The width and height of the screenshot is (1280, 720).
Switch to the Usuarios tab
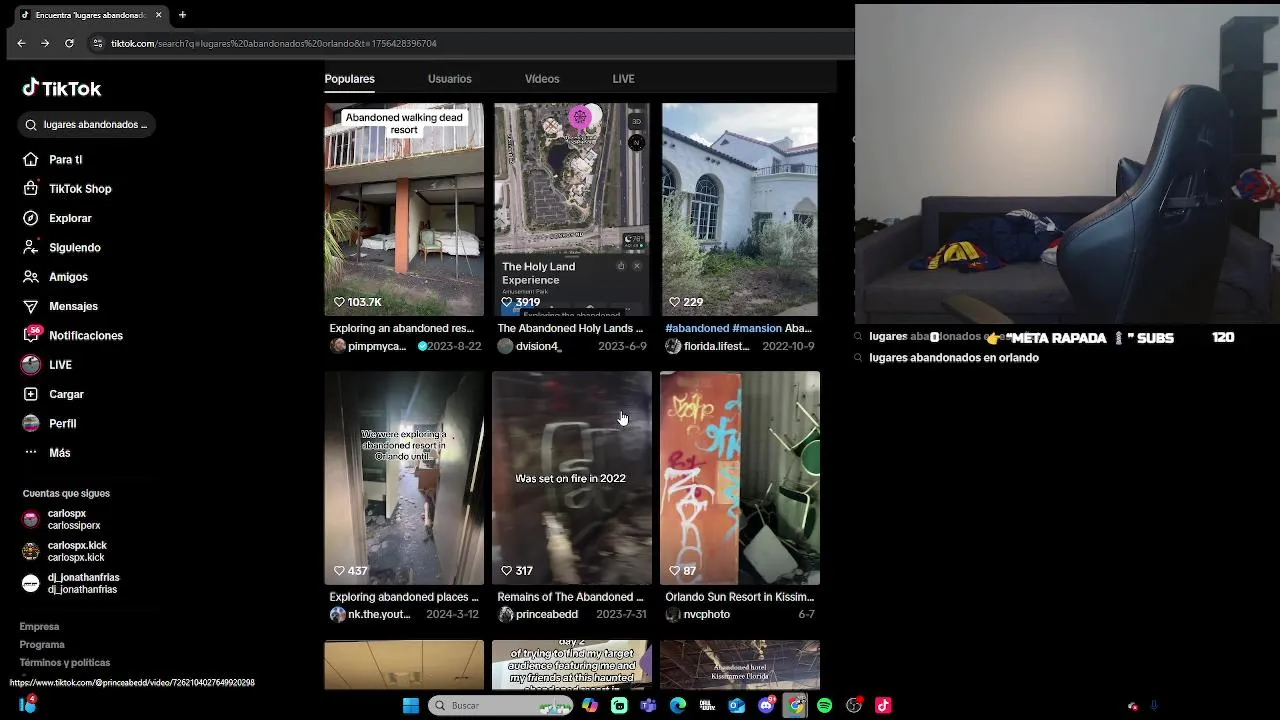pos(449,79)
